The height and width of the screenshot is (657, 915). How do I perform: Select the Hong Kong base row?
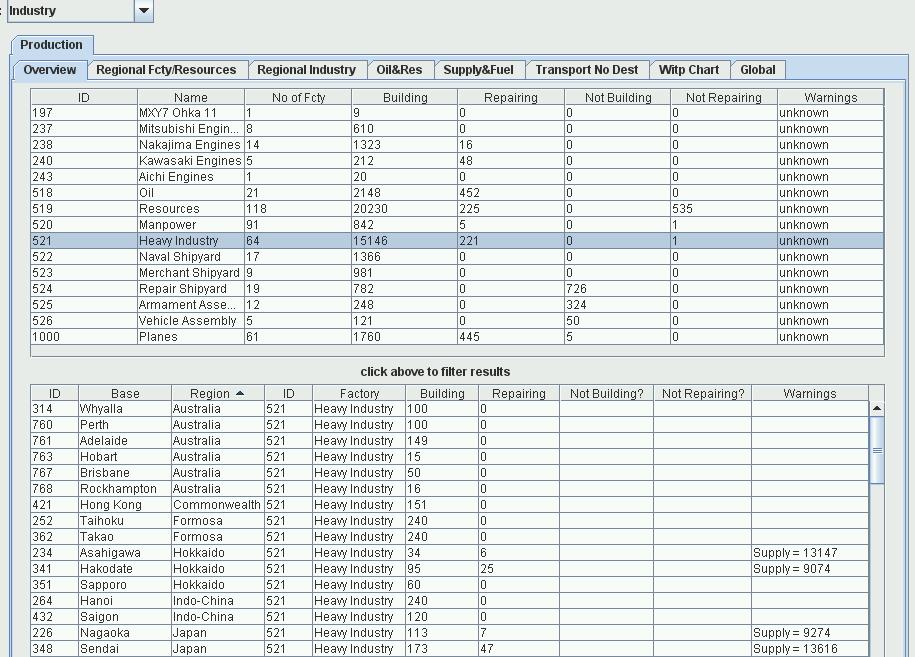449,505
